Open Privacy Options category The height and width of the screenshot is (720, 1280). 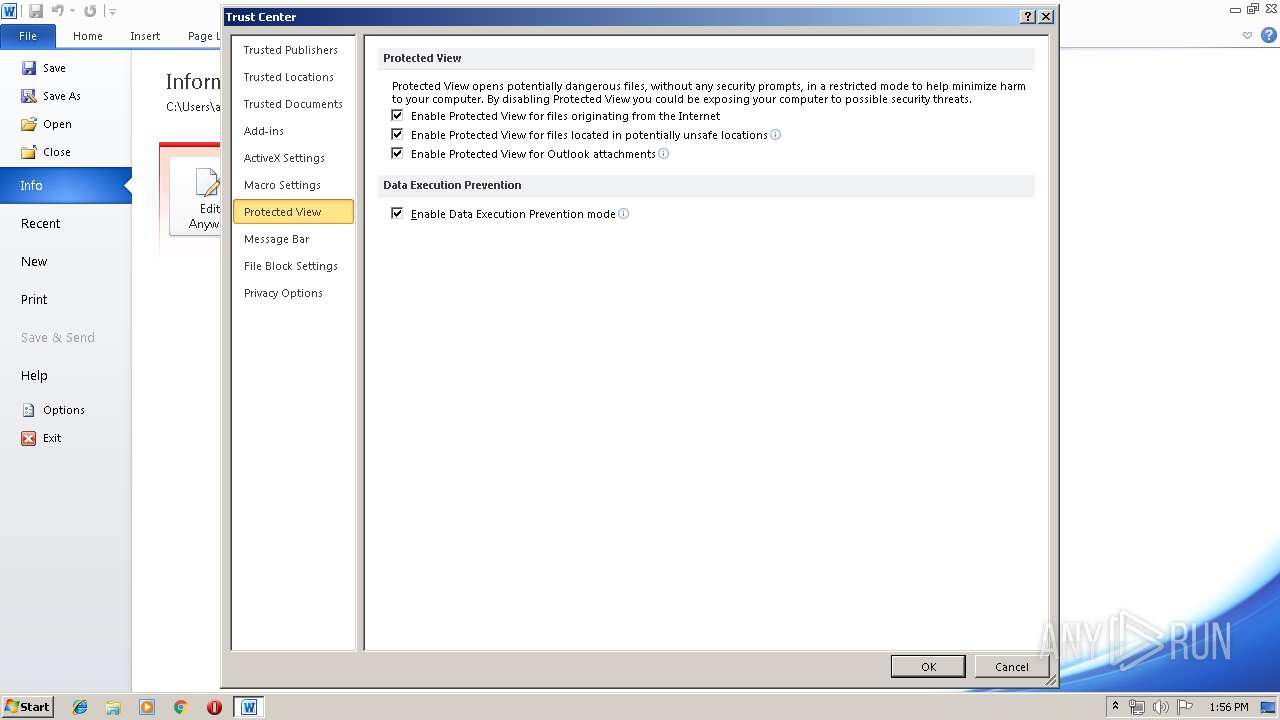pos(293,293)
